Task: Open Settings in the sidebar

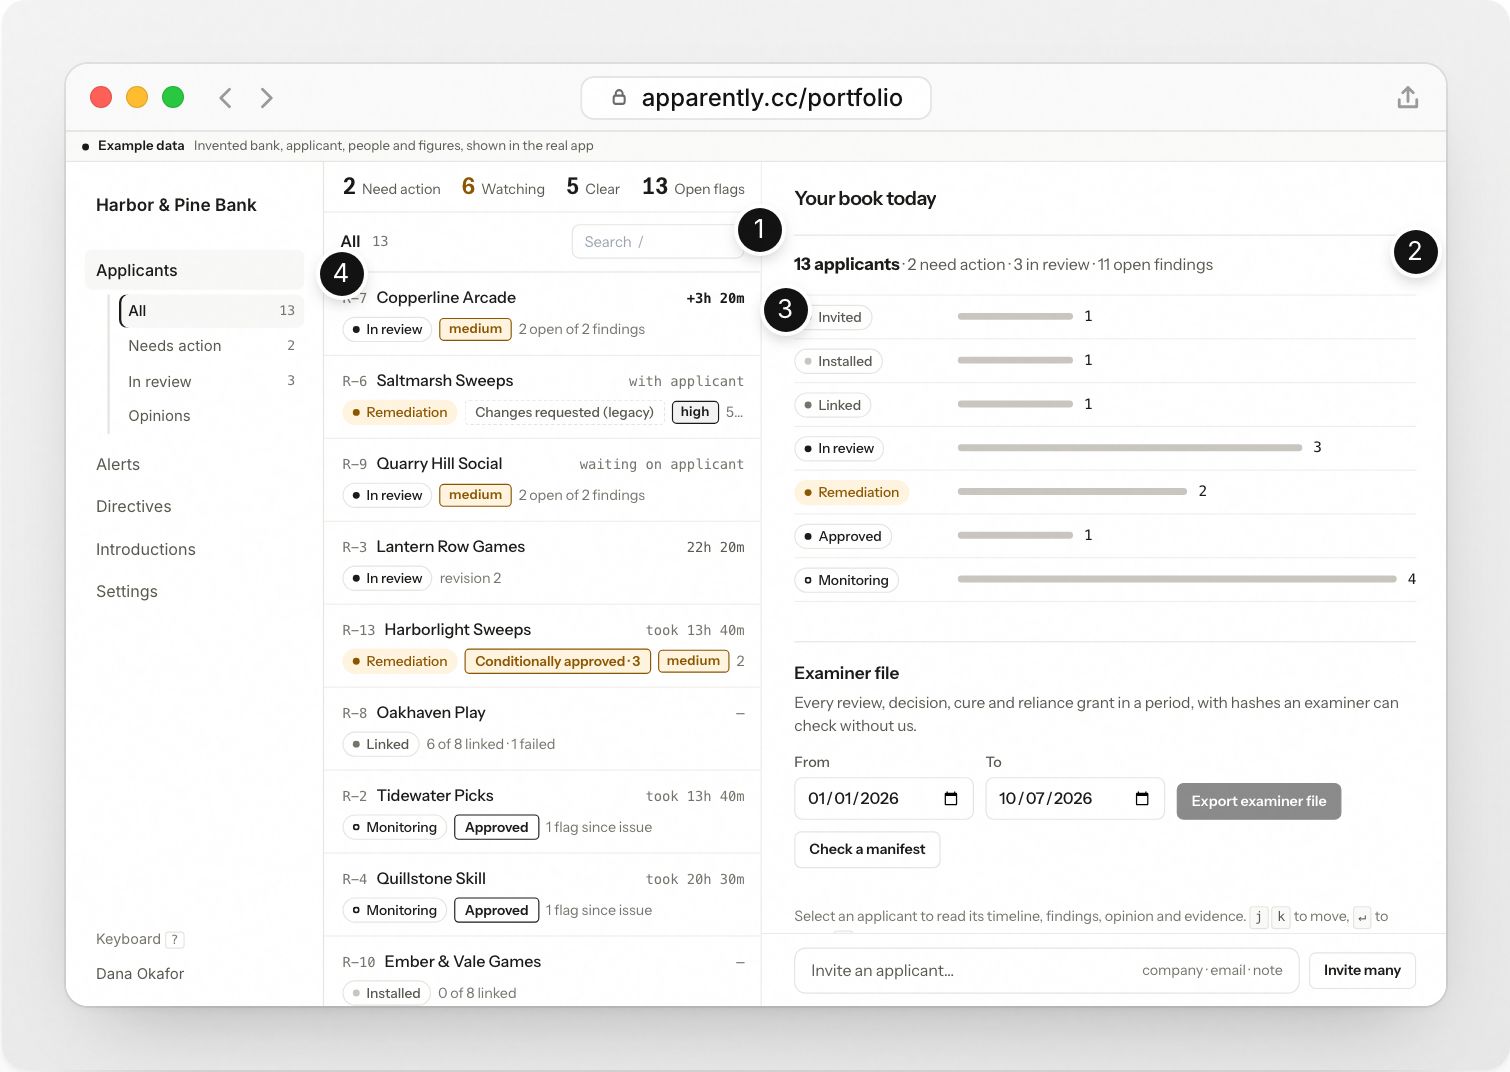Action: click(127, 591)
